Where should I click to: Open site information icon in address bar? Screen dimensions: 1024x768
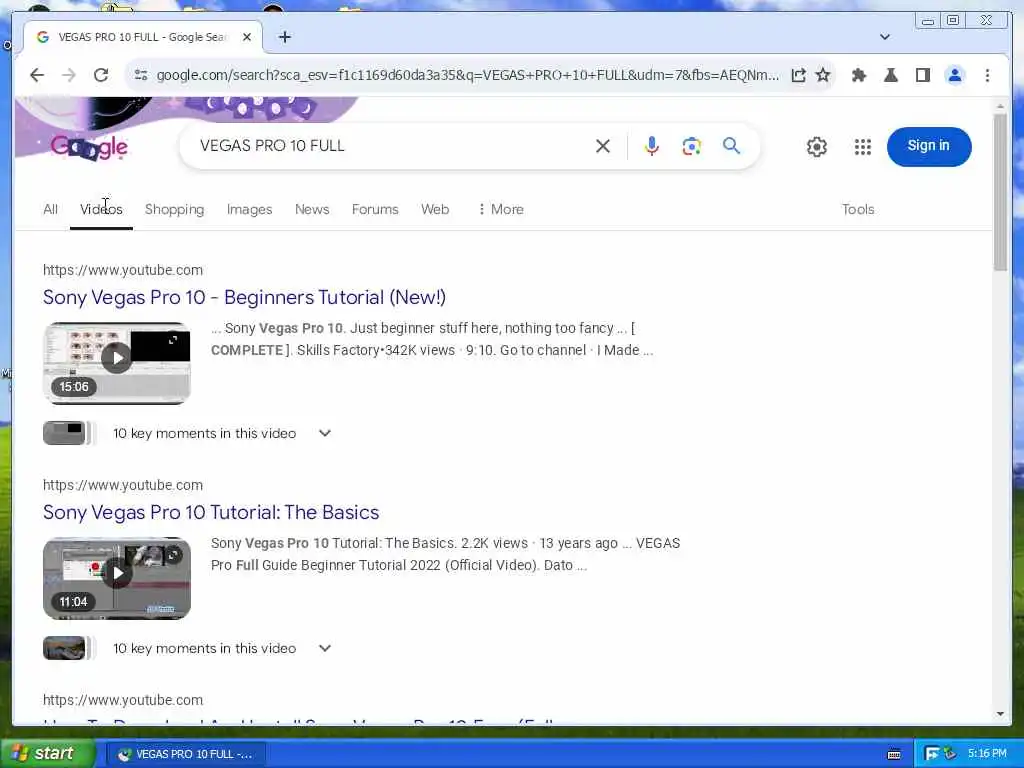(x=140, y=75)
